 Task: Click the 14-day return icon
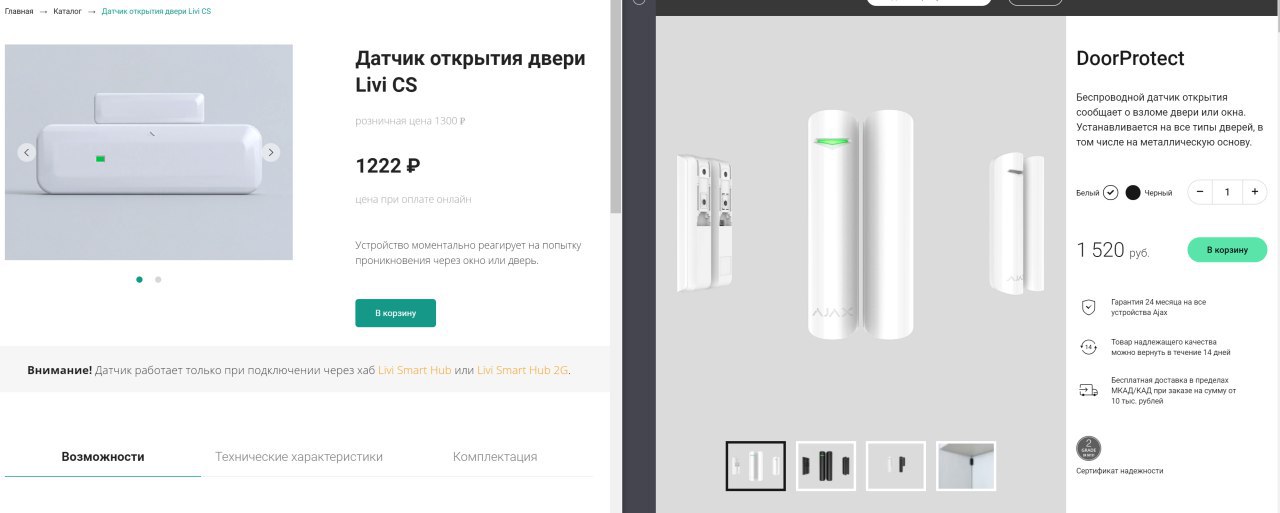pos(1089,347)
